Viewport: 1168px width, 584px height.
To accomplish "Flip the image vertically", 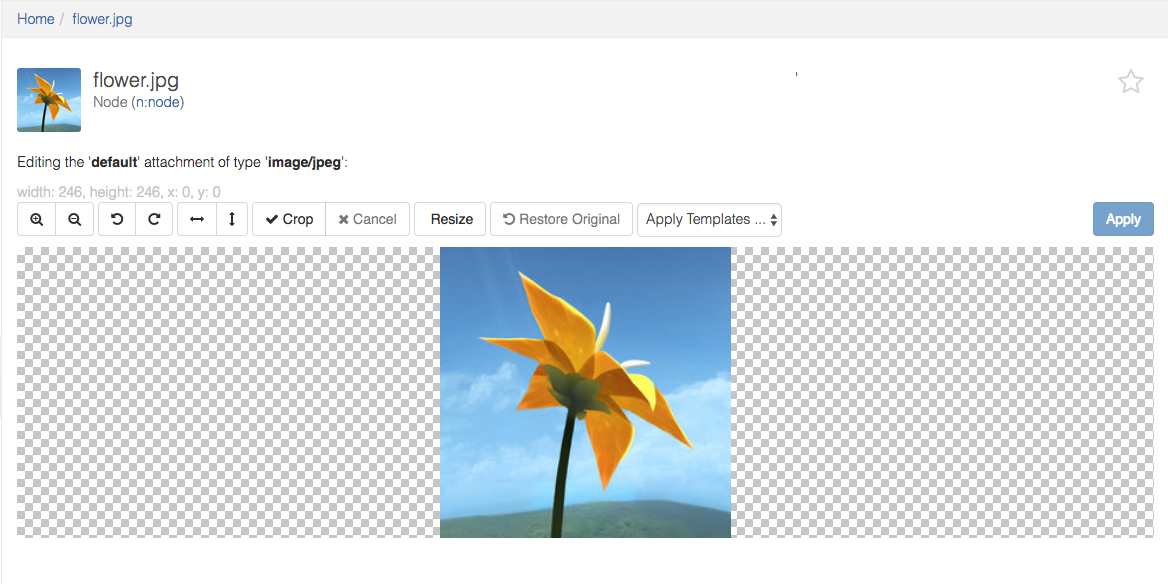I will [x=232, y=219].
